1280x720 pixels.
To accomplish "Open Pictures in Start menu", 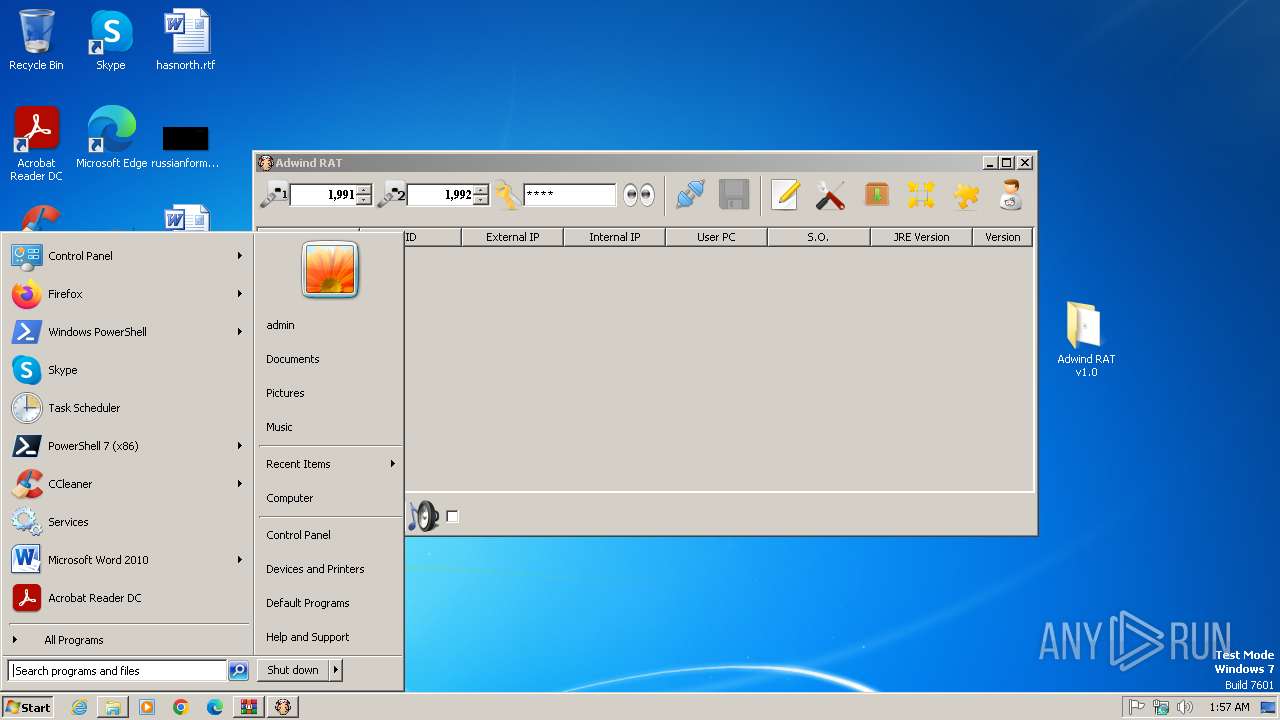I will [x=285, y=393].
